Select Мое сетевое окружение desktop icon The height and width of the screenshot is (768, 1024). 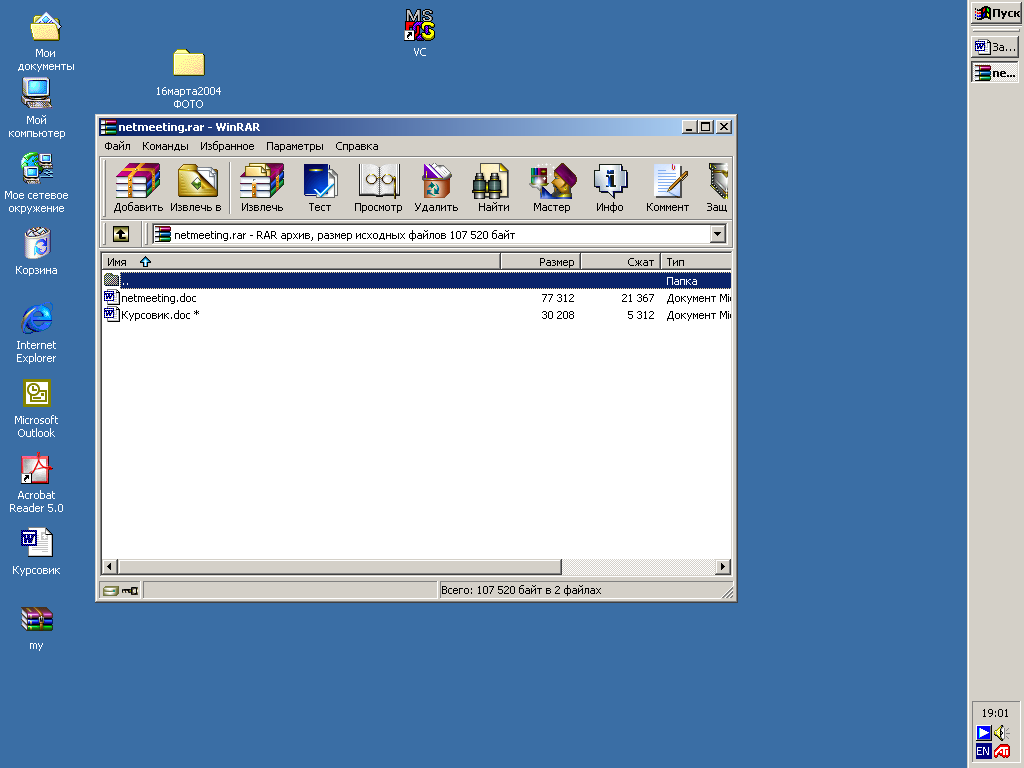tap(37, 184)
